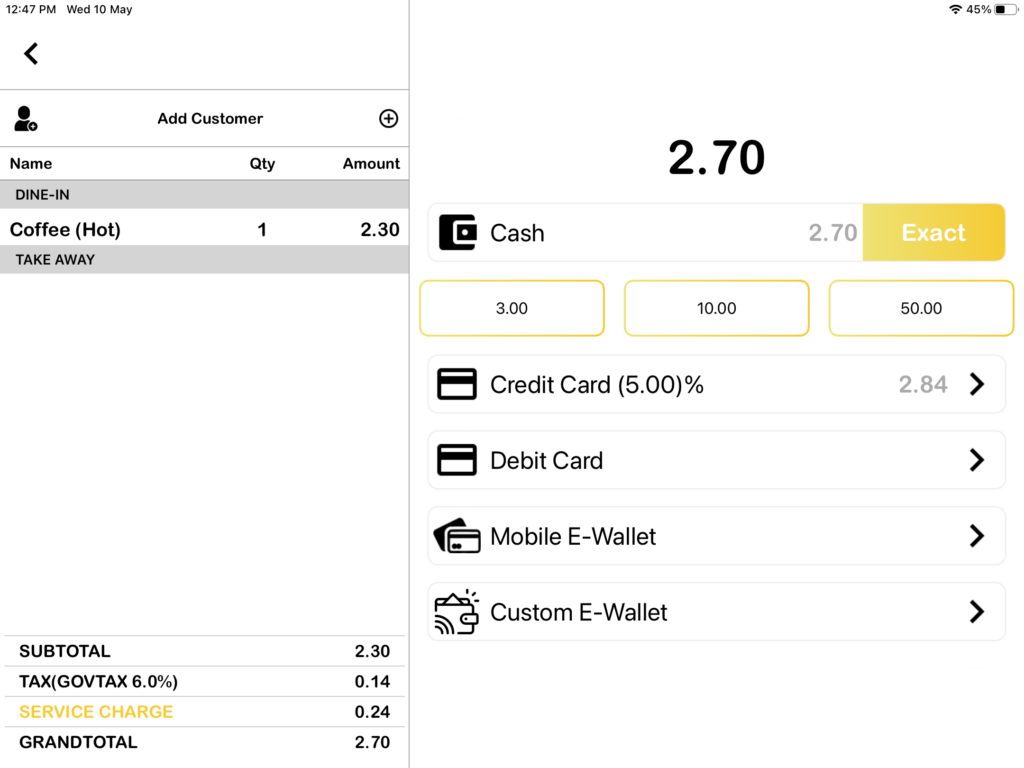
Task: Pick the 50.00 quick cash amount
Action: tap(921, 308)
